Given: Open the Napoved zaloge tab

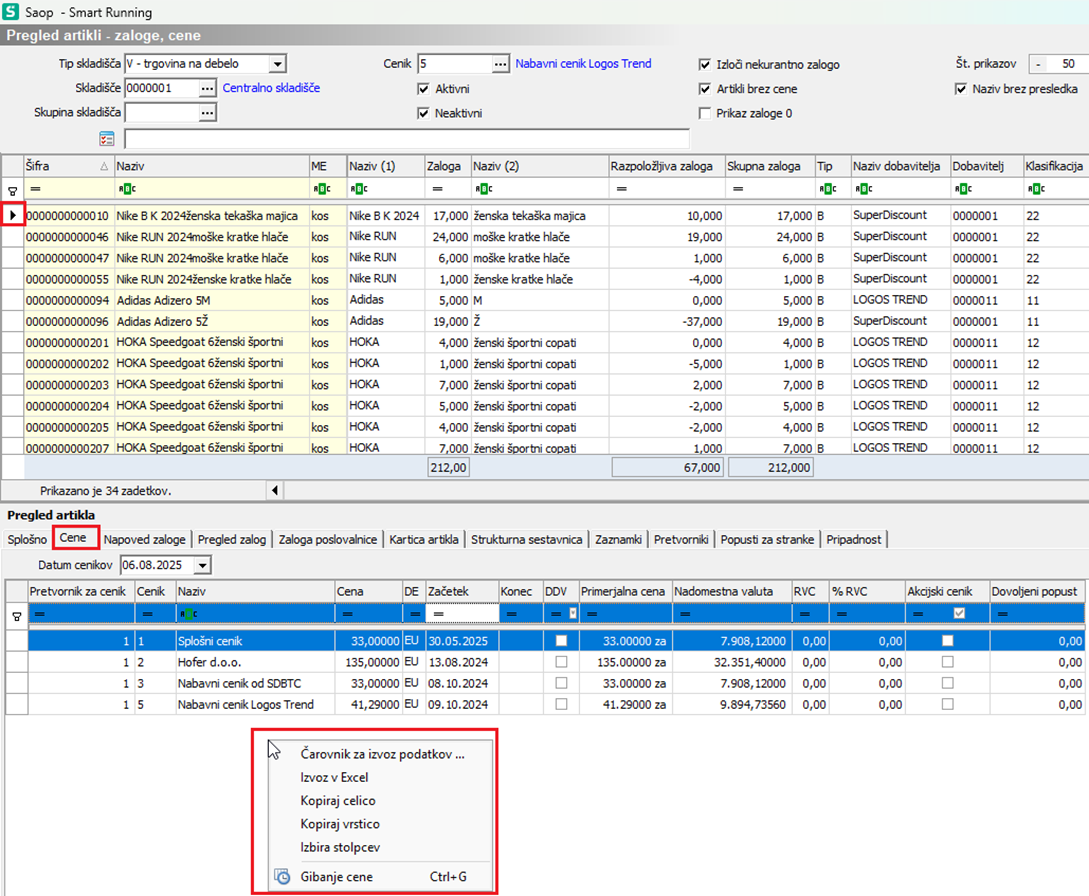Looking at the screenshot, I should 144,540.
